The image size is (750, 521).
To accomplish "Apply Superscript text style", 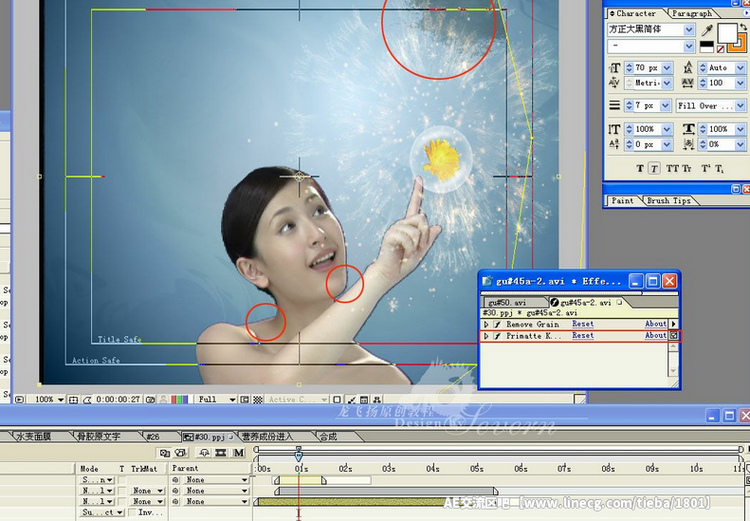I will 705,168.
